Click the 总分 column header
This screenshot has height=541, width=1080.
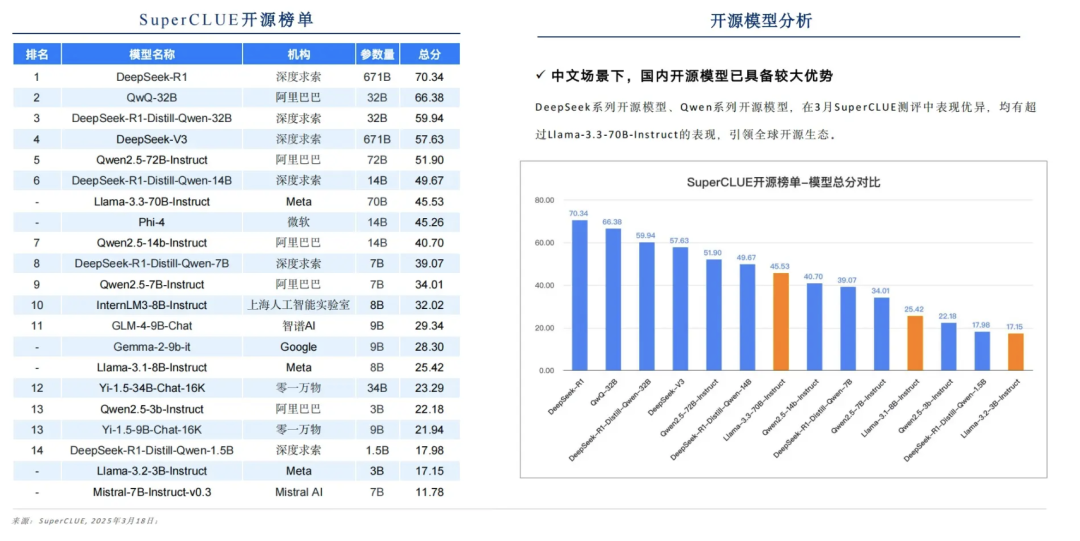click(429, 54)
